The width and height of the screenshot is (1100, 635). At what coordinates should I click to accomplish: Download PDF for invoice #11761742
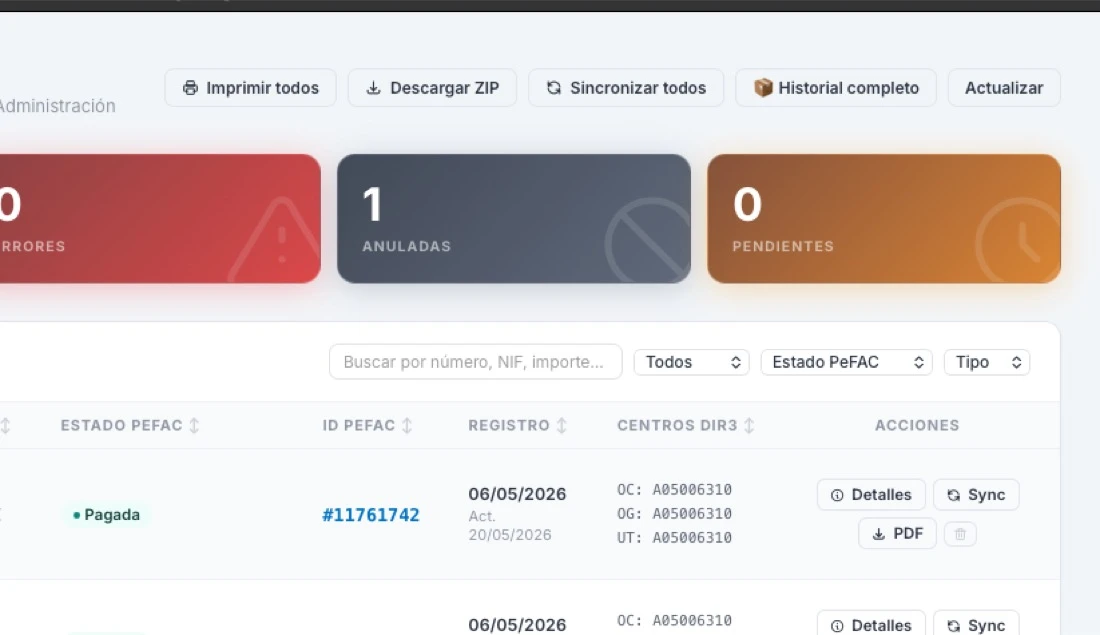point(897,534)
